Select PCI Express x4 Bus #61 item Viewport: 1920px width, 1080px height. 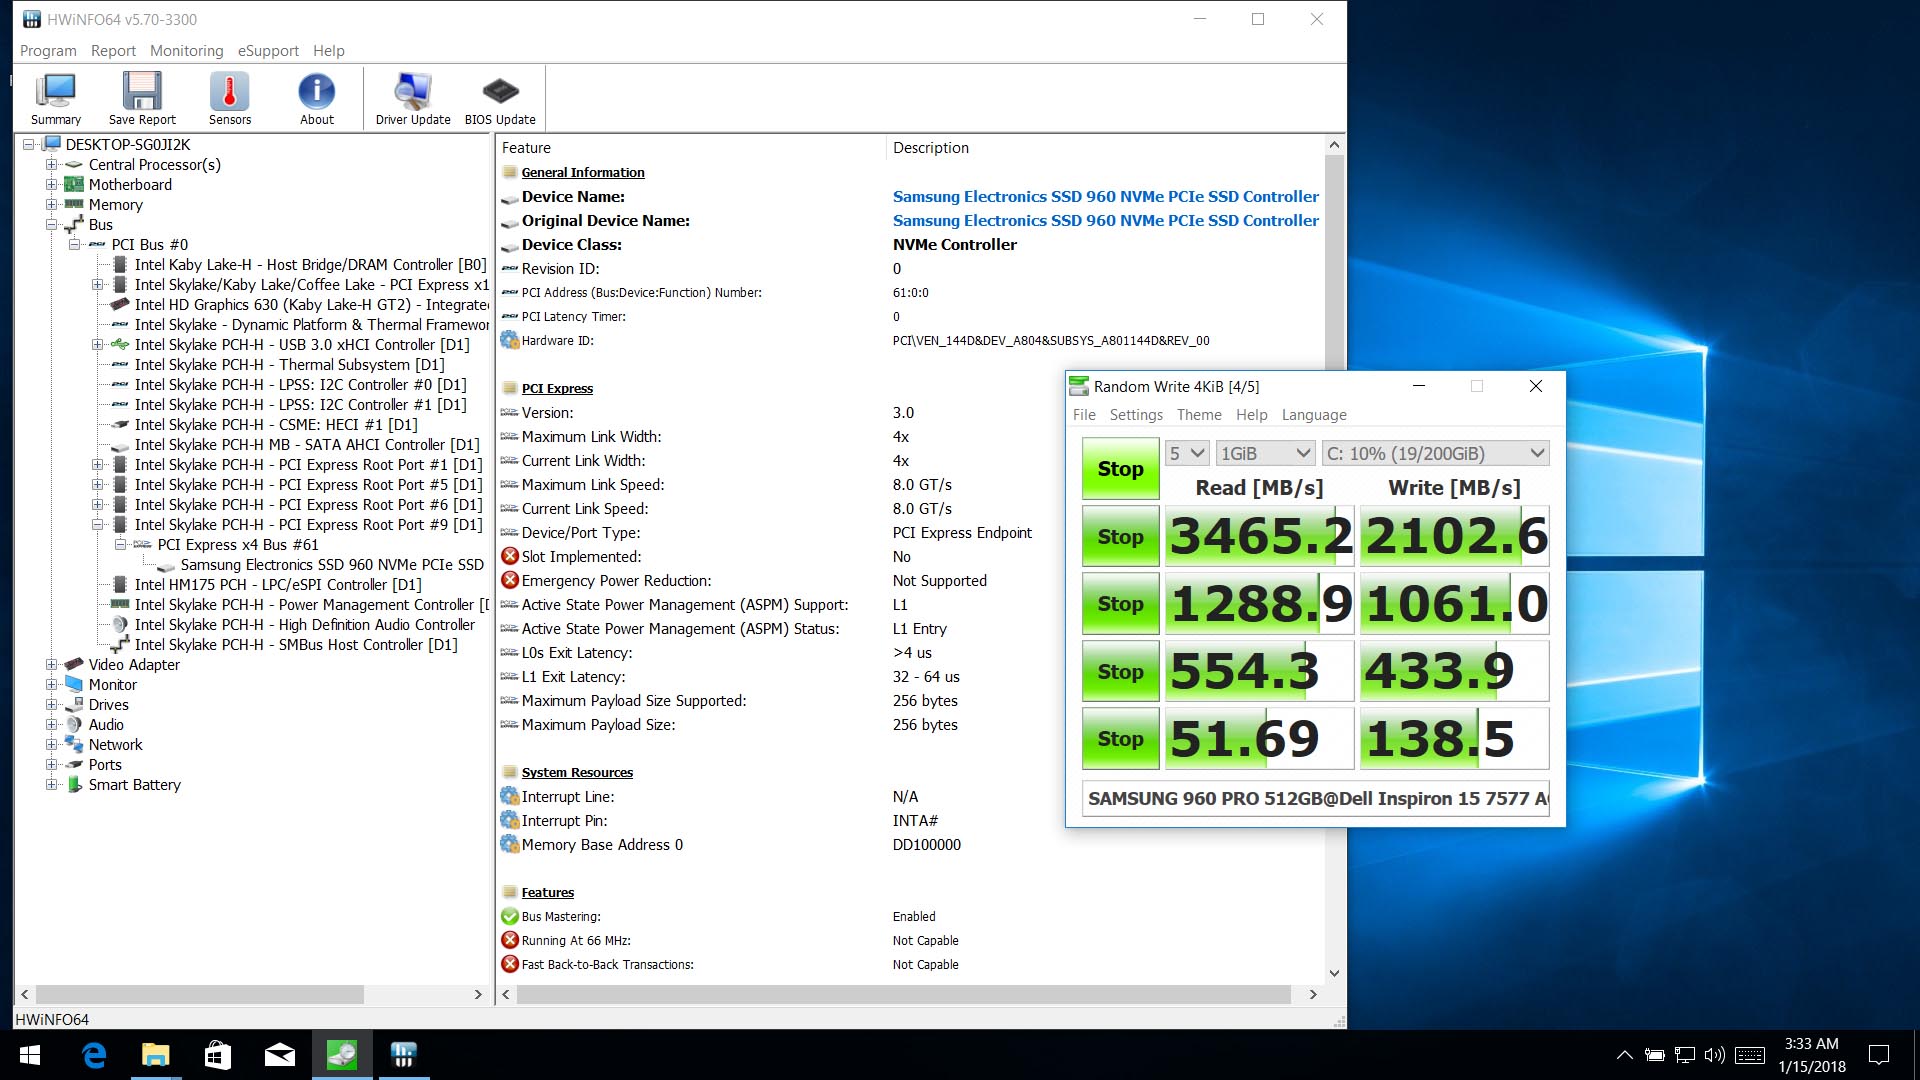(x=238, y=545)
